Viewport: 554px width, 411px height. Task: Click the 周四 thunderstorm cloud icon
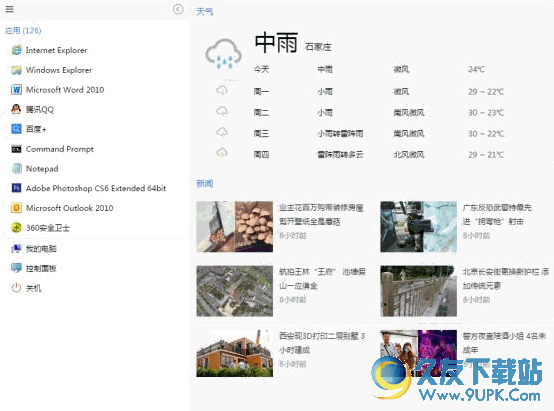click(222, 153)
